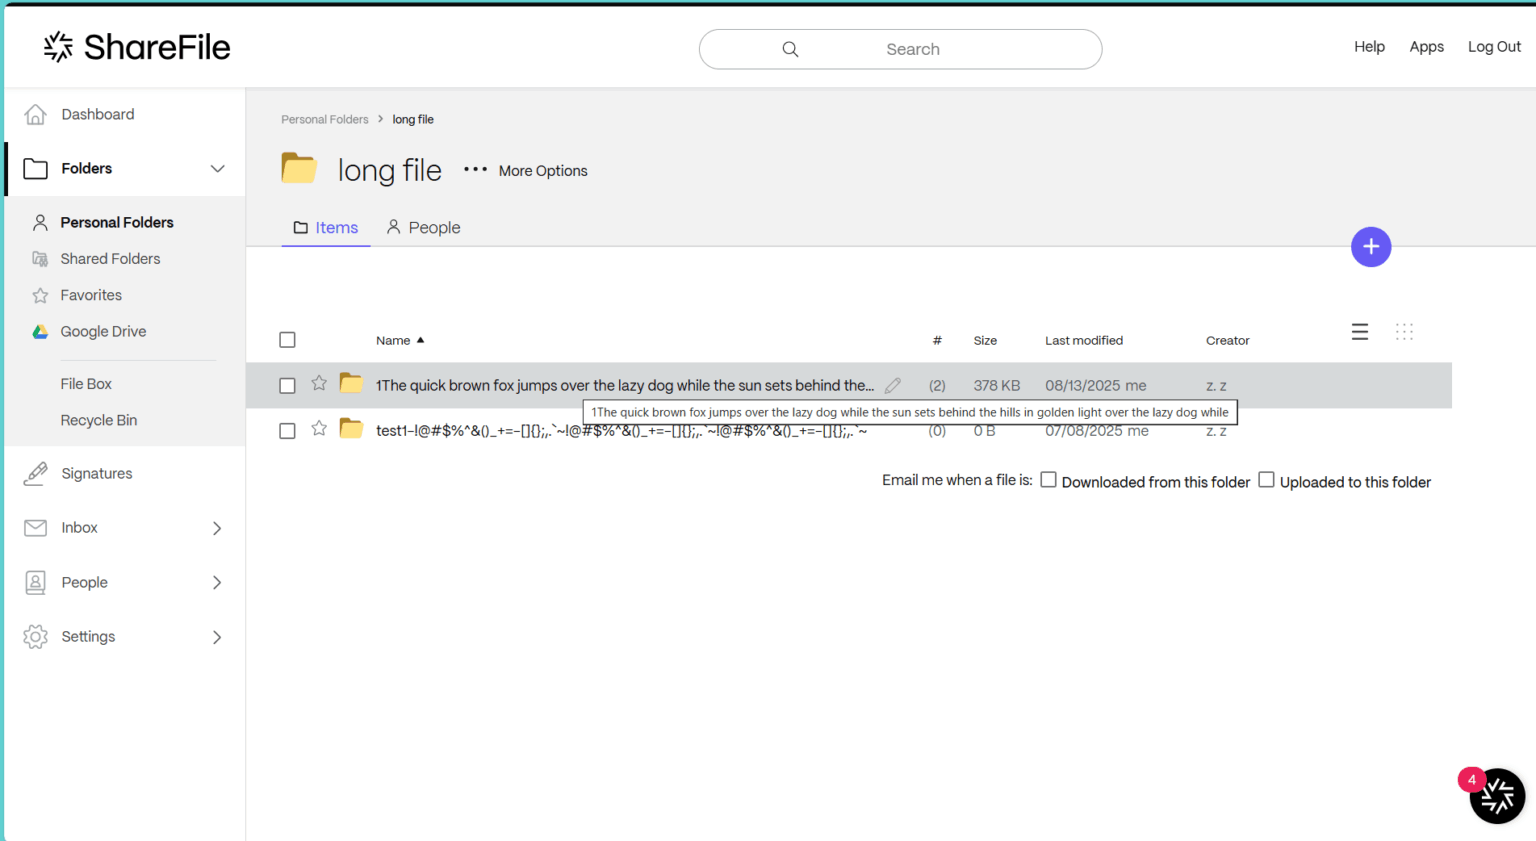The height and width of the screenshot is (841, 1536).
Task: Star the fox folder as favorite
Action: click(318, 385)
